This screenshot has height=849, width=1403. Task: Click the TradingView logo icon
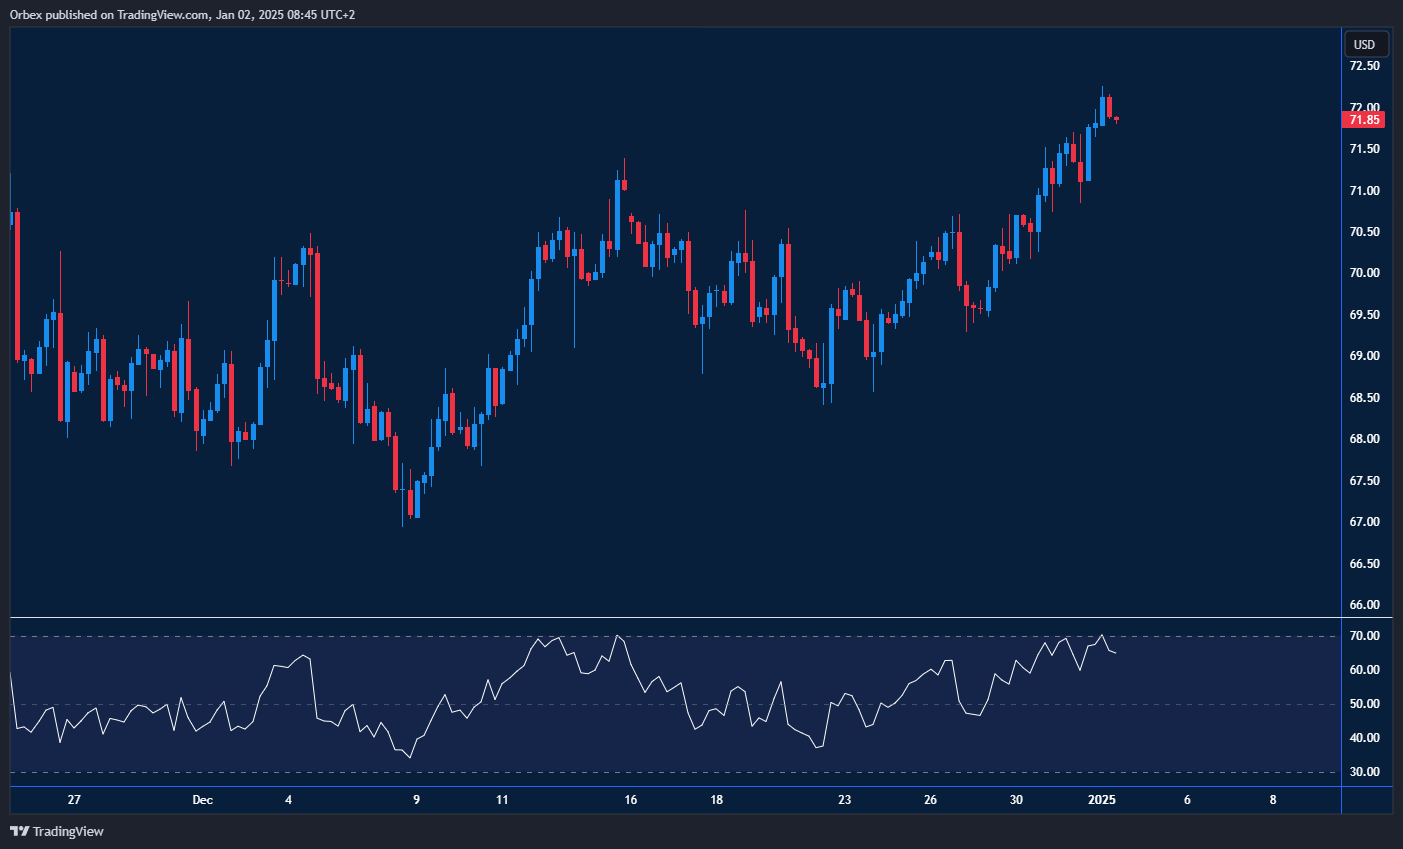click(x=19, y=831)
